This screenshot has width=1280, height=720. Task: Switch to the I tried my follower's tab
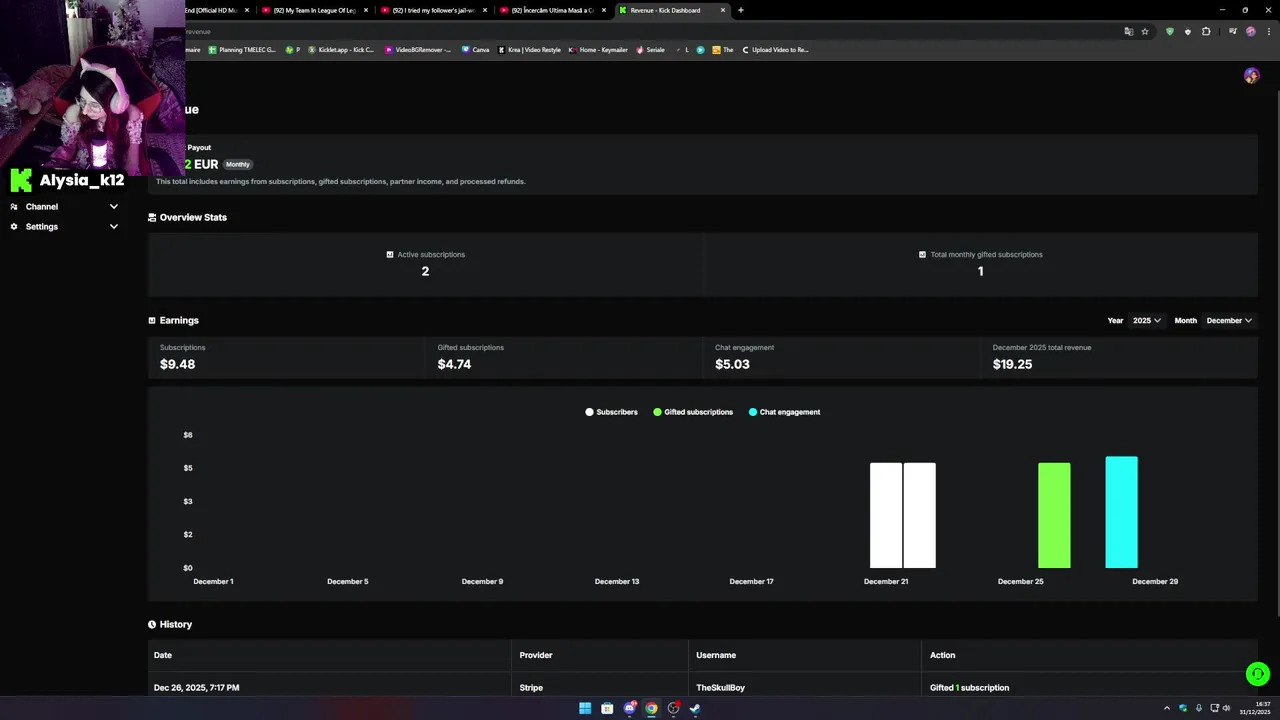(434, 10)
